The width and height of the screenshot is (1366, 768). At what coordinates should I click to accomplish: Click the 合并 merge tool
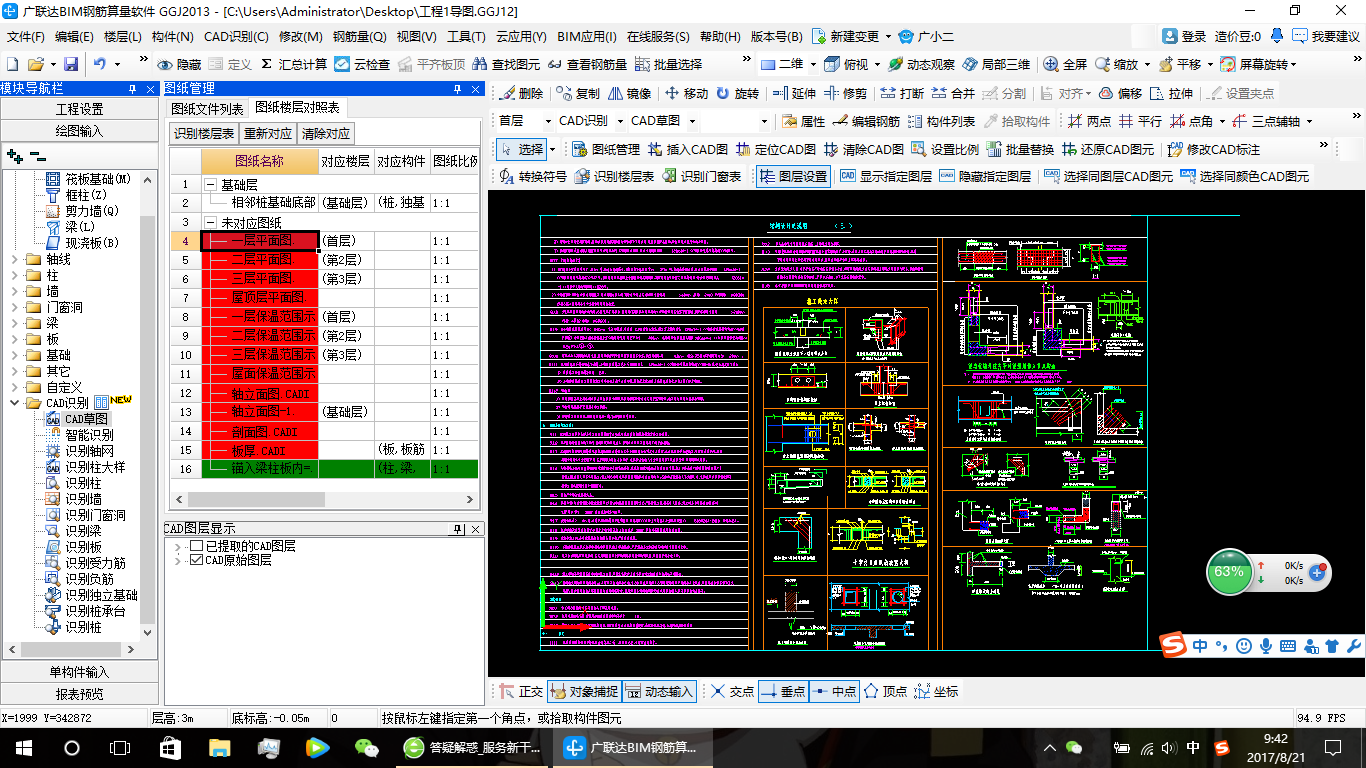(952, 93)
